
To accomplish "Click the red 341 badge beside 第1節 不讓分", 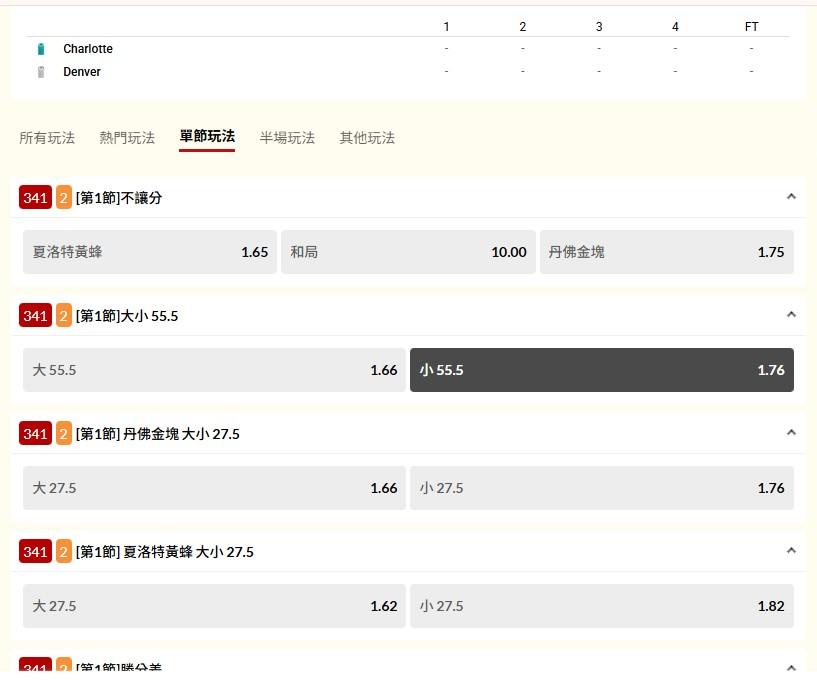I will tap(35, 198).
